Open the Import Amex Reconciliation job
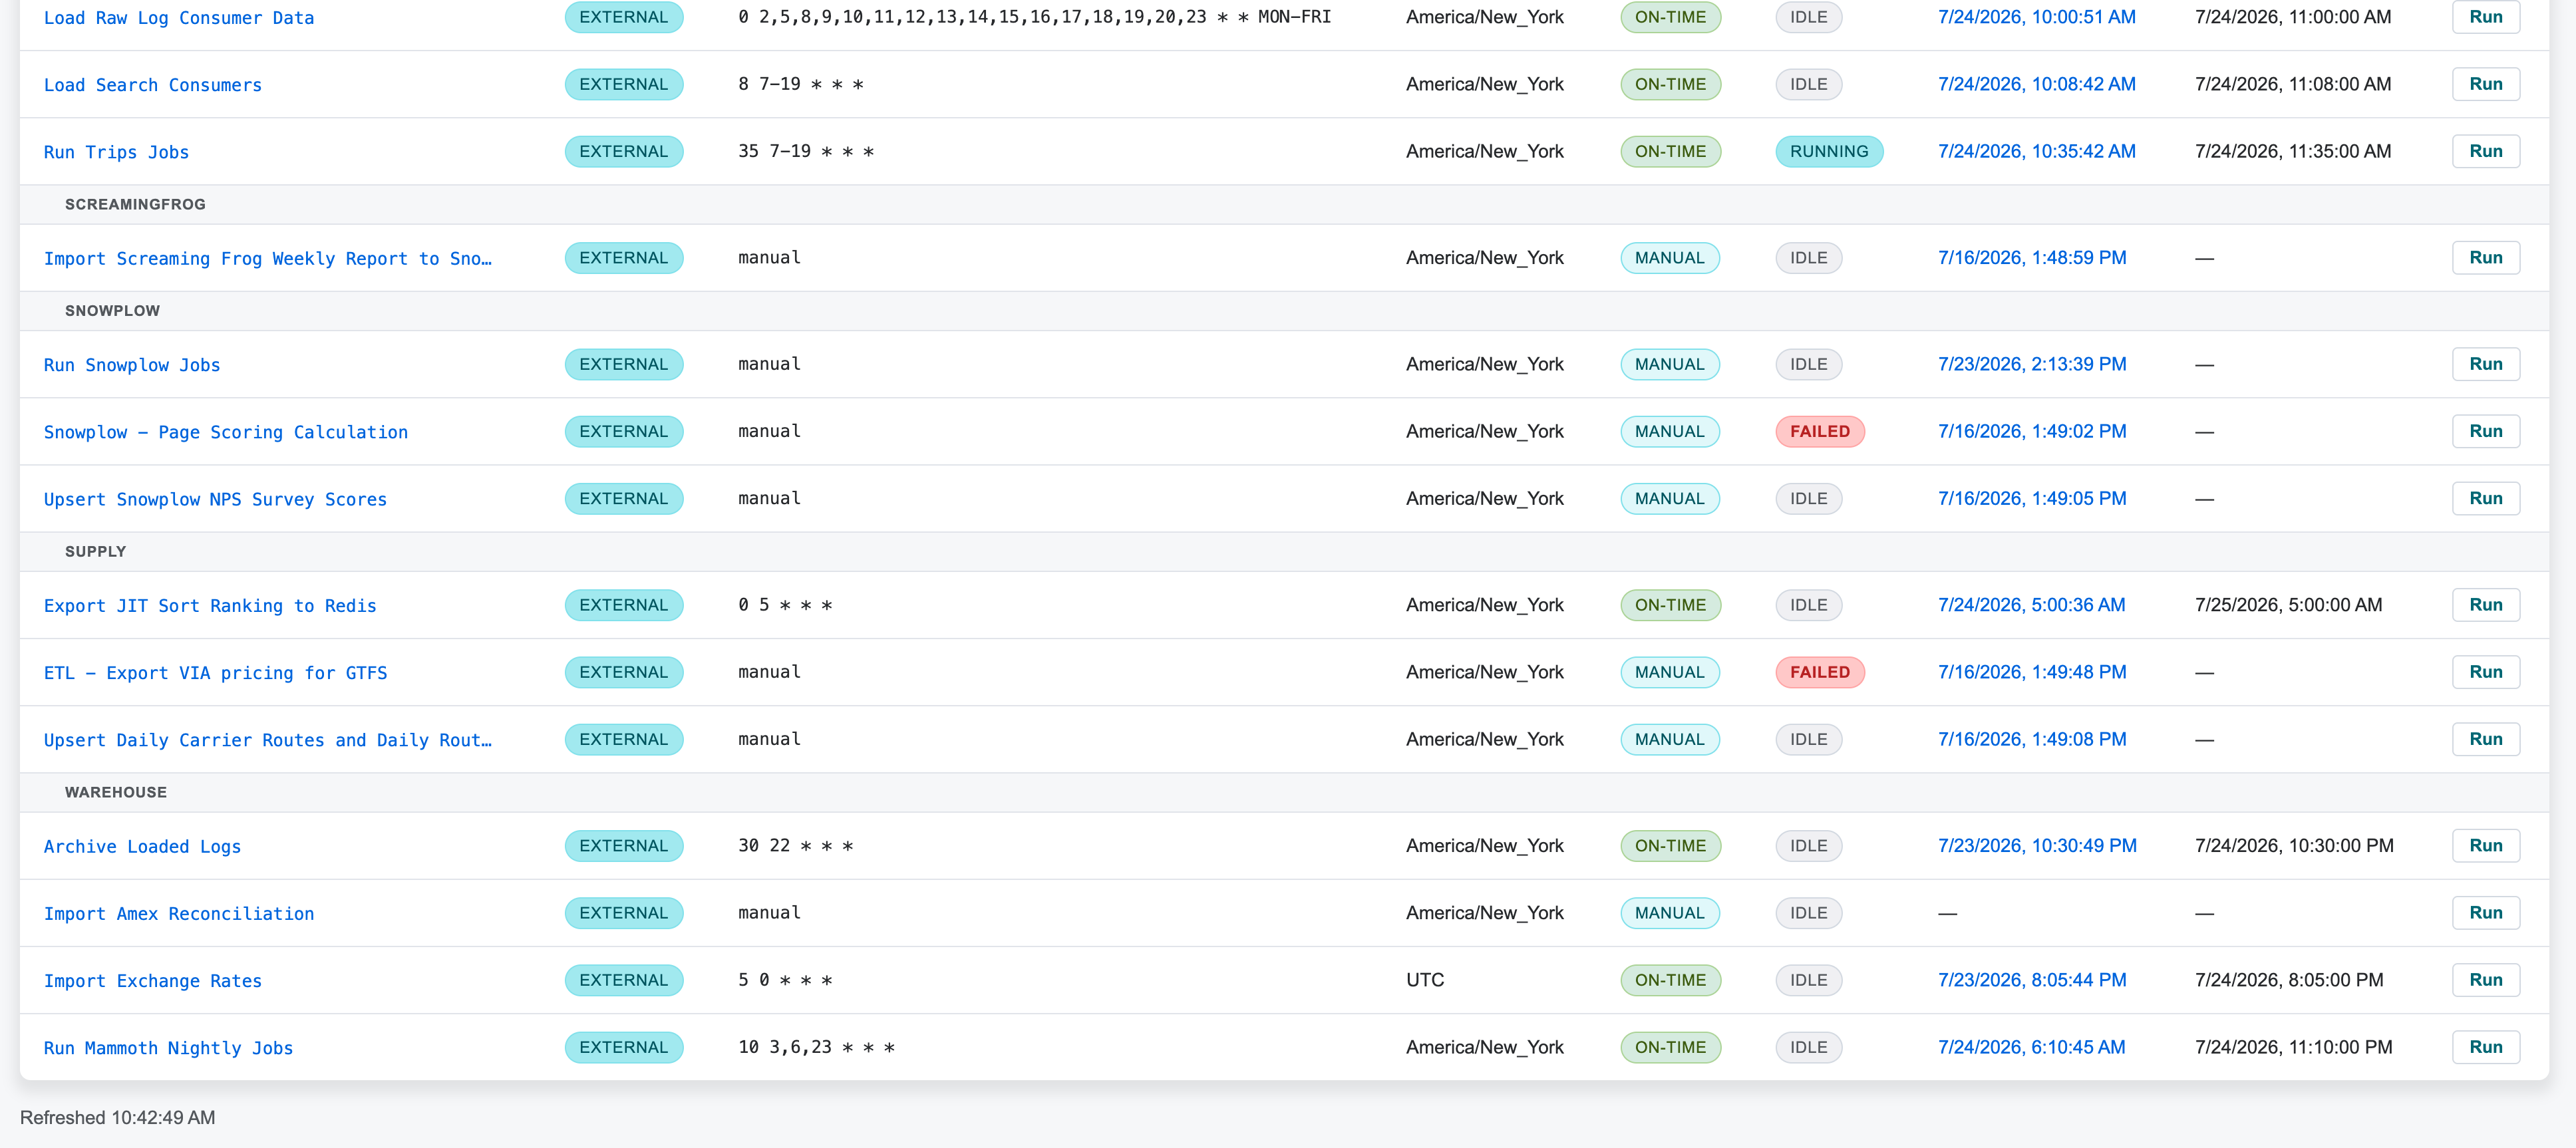This screenshot has height=1148, width=2576. pos(179,914)
